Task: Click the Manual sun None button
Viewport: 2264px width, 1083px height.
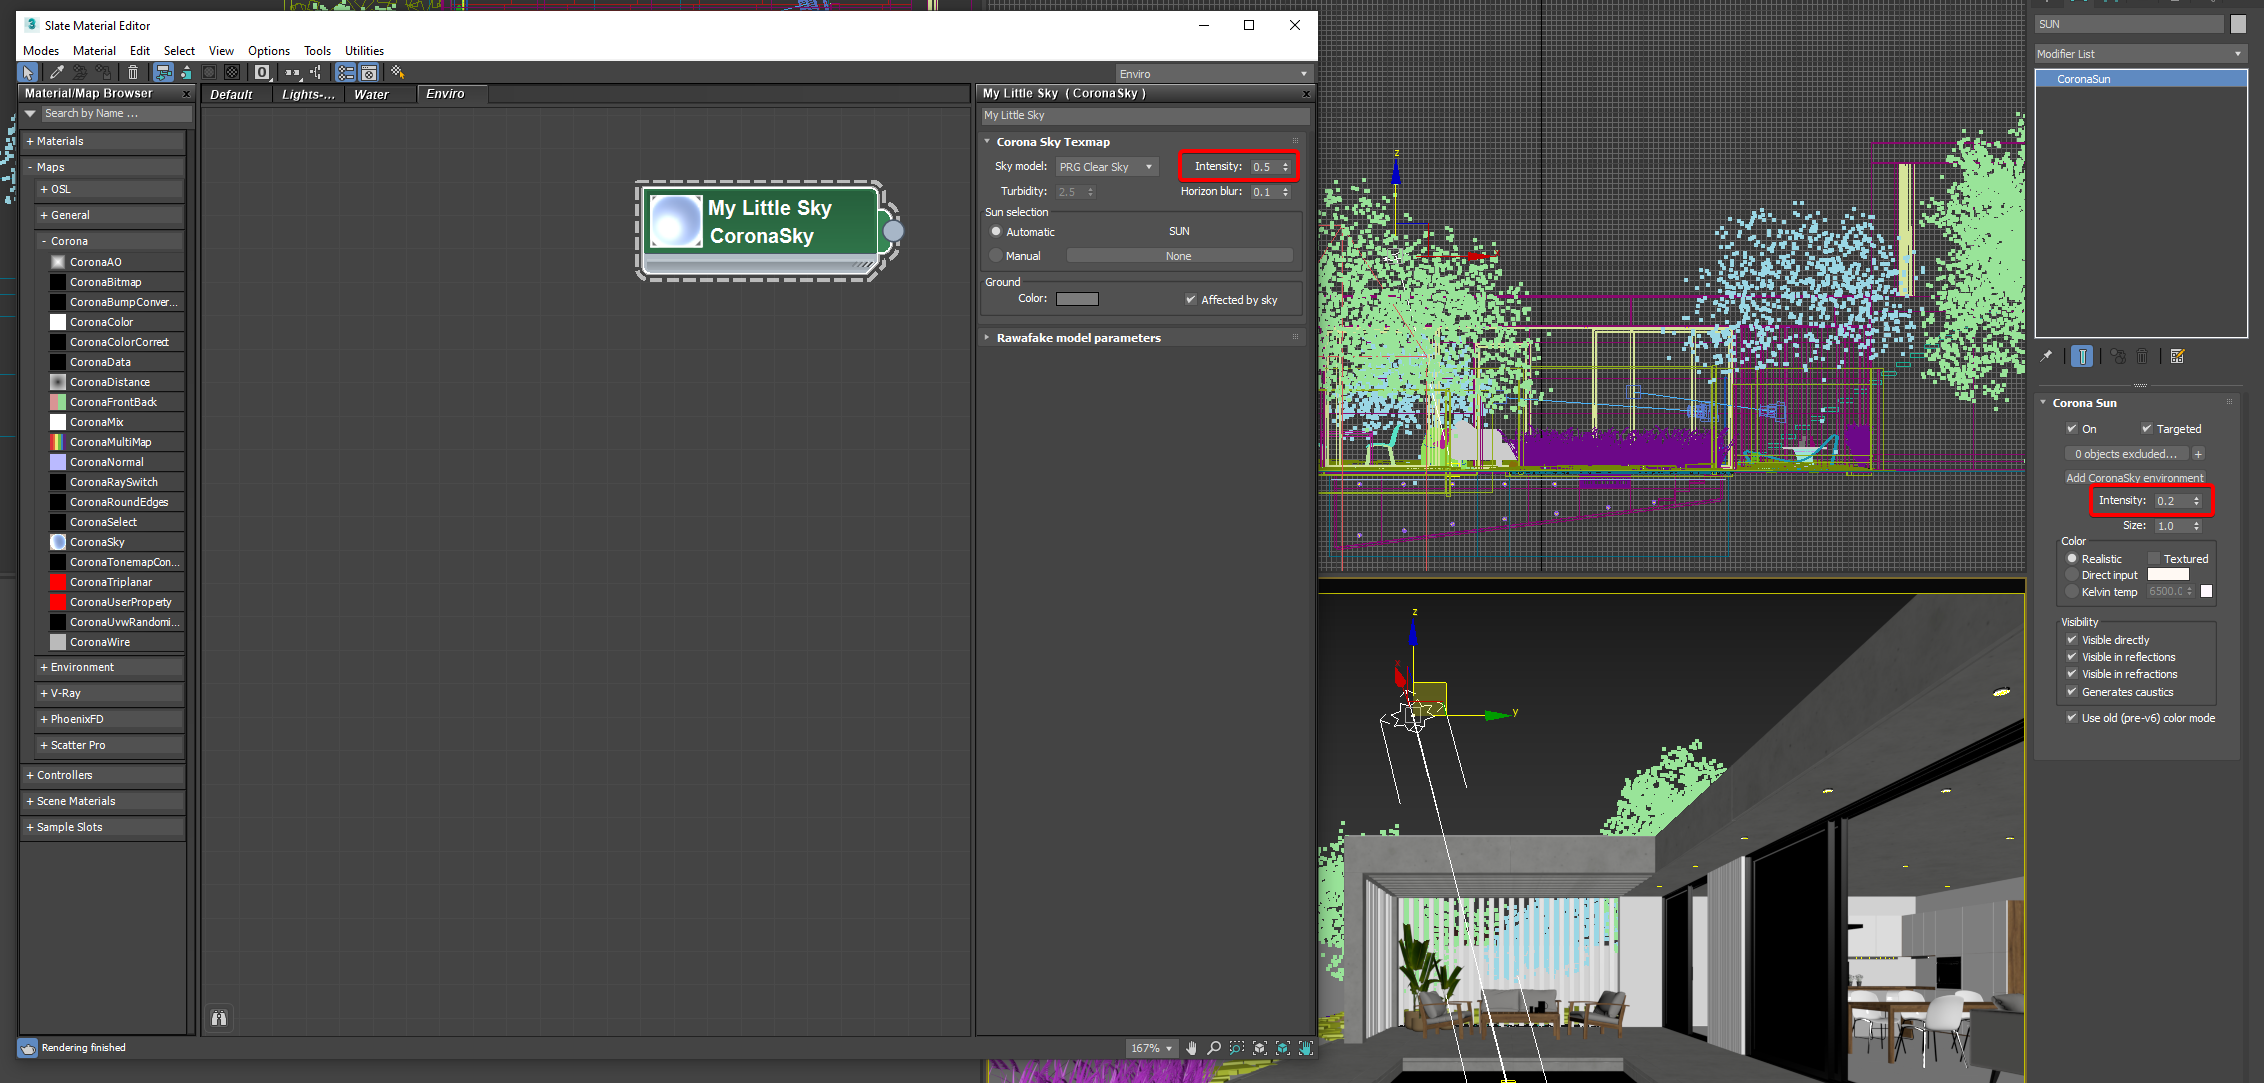Action: click(1179, 256)
